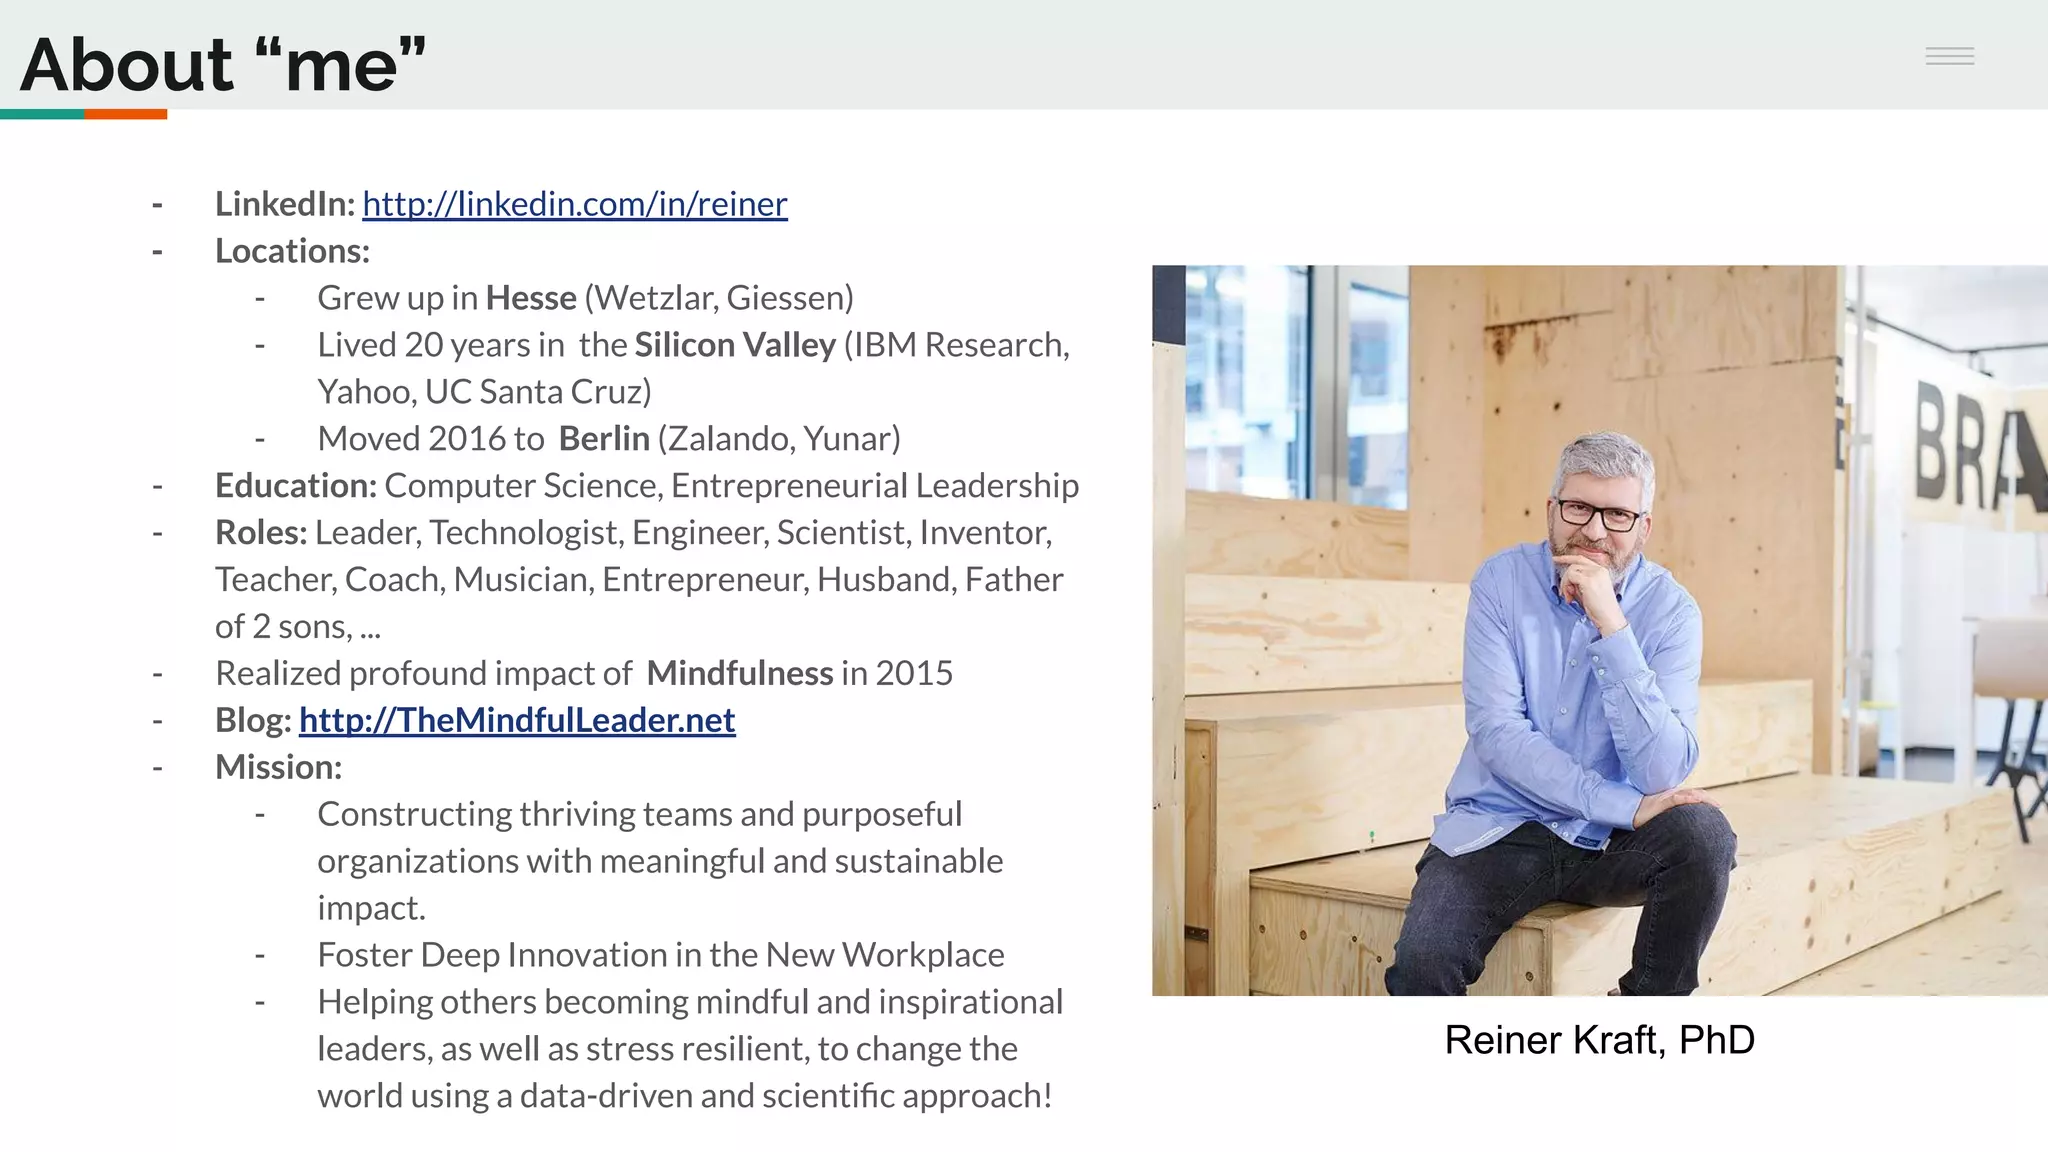Click the teal accent bar under title
Viewport: 2048px width, 1152px height.
[x=42, y=114]
